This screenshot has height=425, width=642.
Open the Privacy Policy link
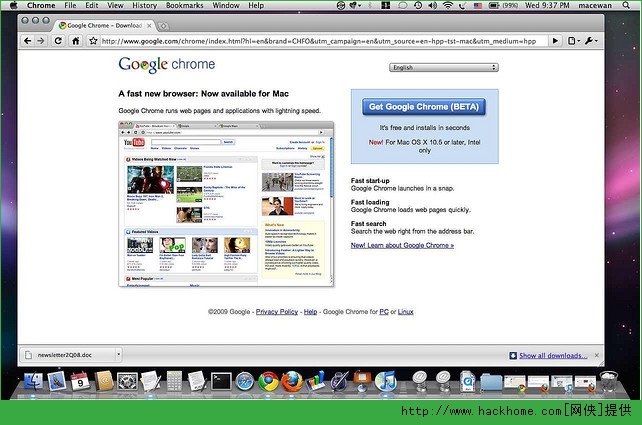tap(277, 312)
